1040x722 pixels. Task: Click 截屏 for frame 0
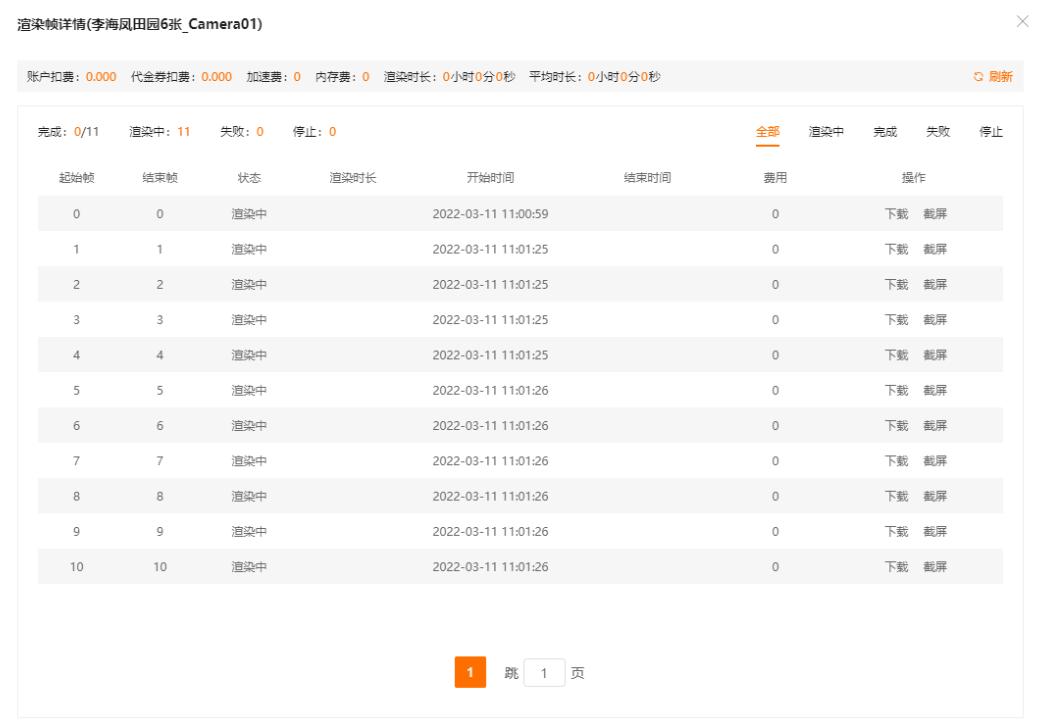pos(933,213)
